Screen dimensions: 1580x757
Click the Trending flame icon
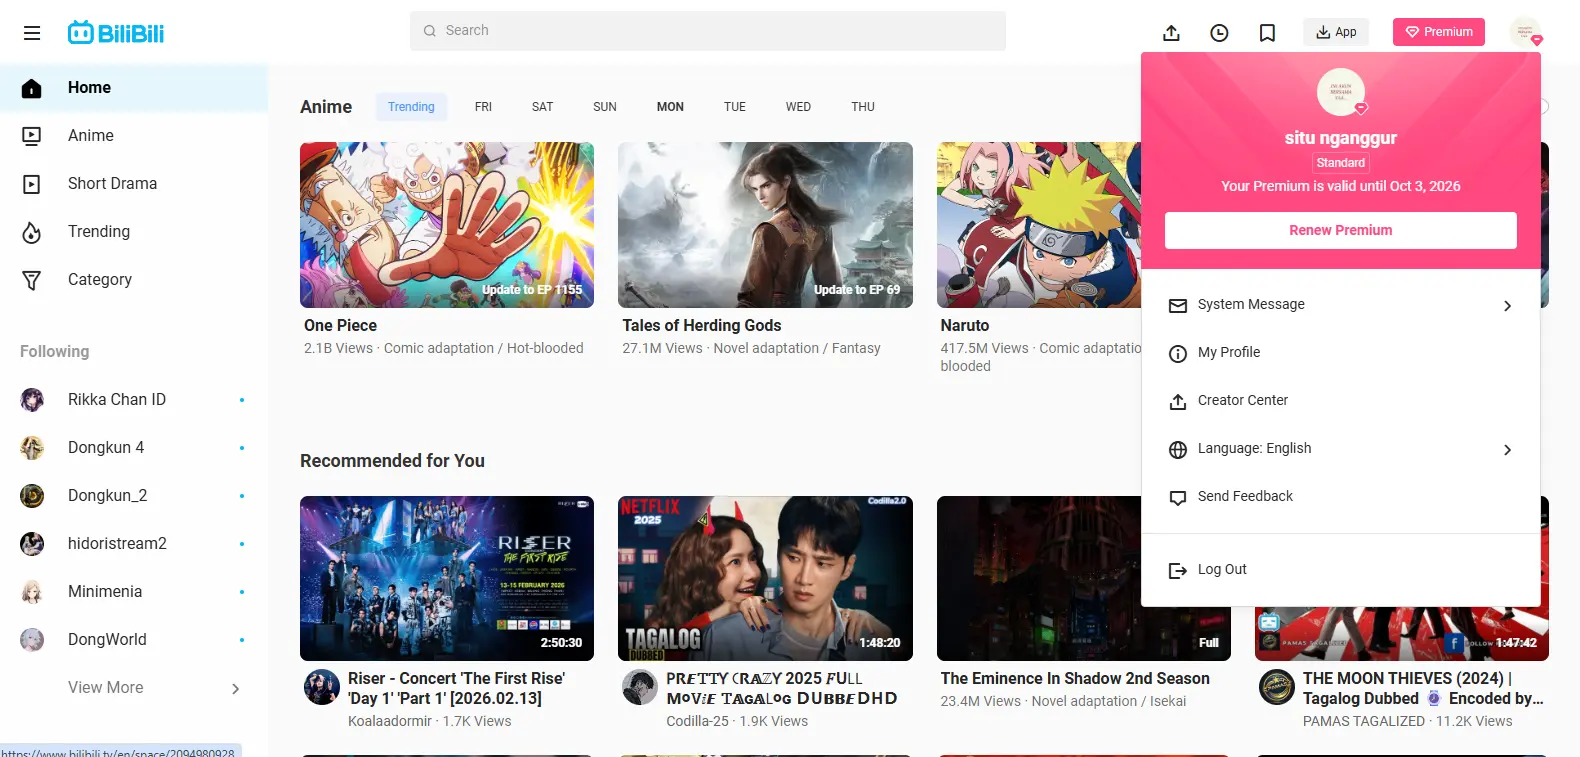tap(32, 232)
